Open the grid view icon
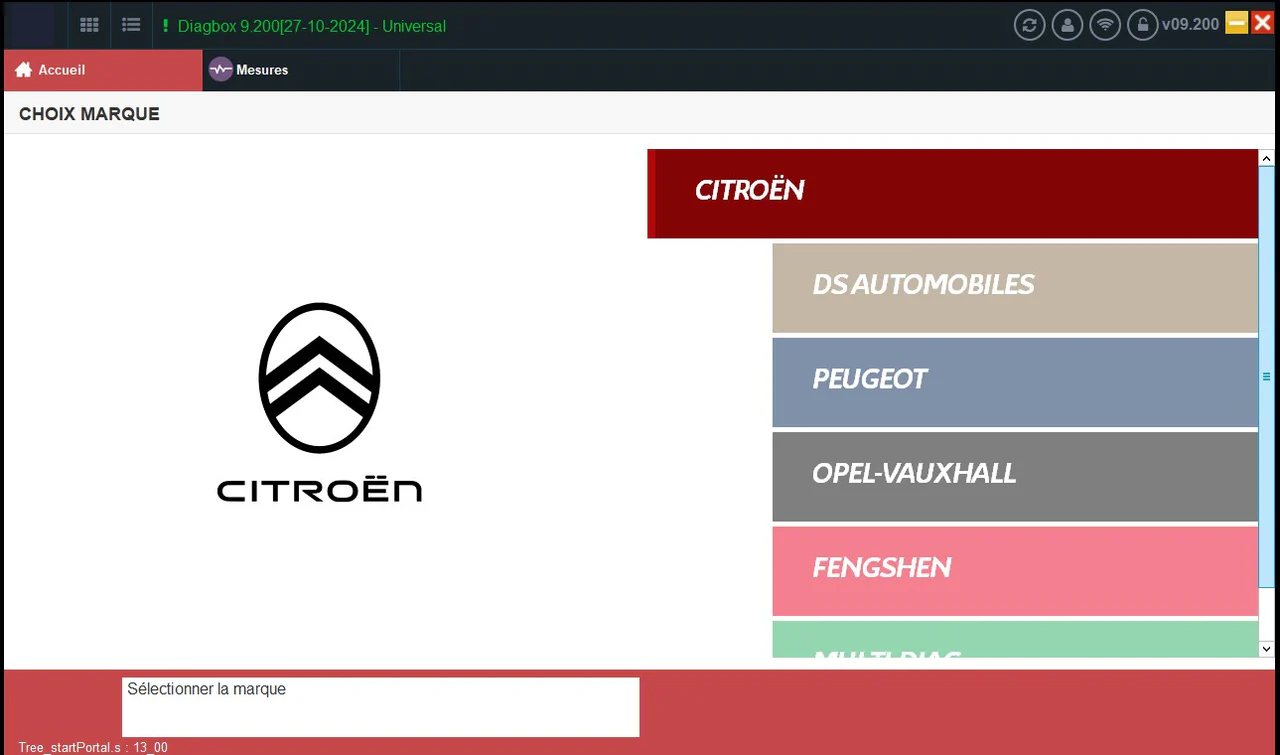Screen dimensions: 1280x755 click(x=89, y=25)
